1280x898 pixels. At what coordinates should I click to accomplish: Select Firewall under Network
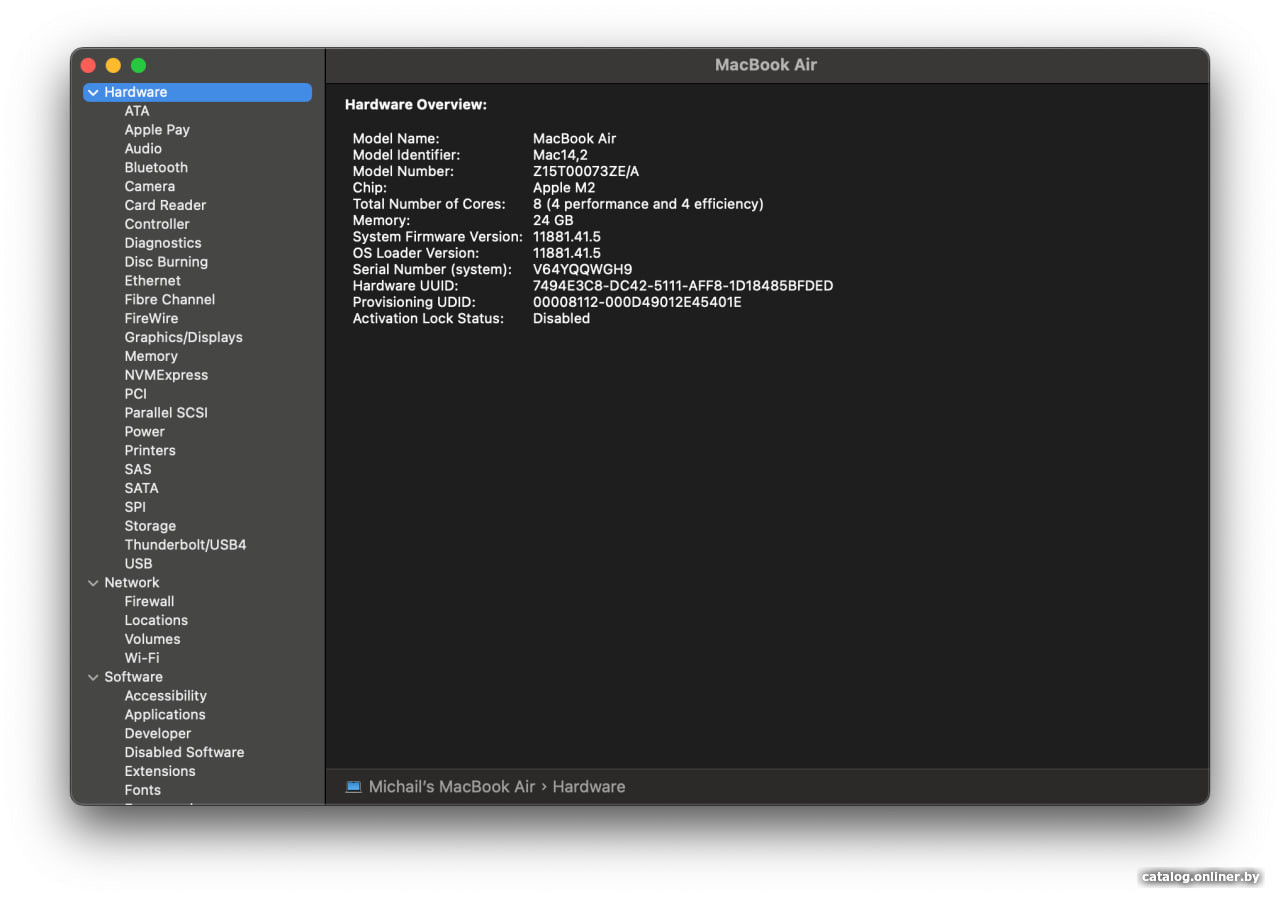click(149, 602)
